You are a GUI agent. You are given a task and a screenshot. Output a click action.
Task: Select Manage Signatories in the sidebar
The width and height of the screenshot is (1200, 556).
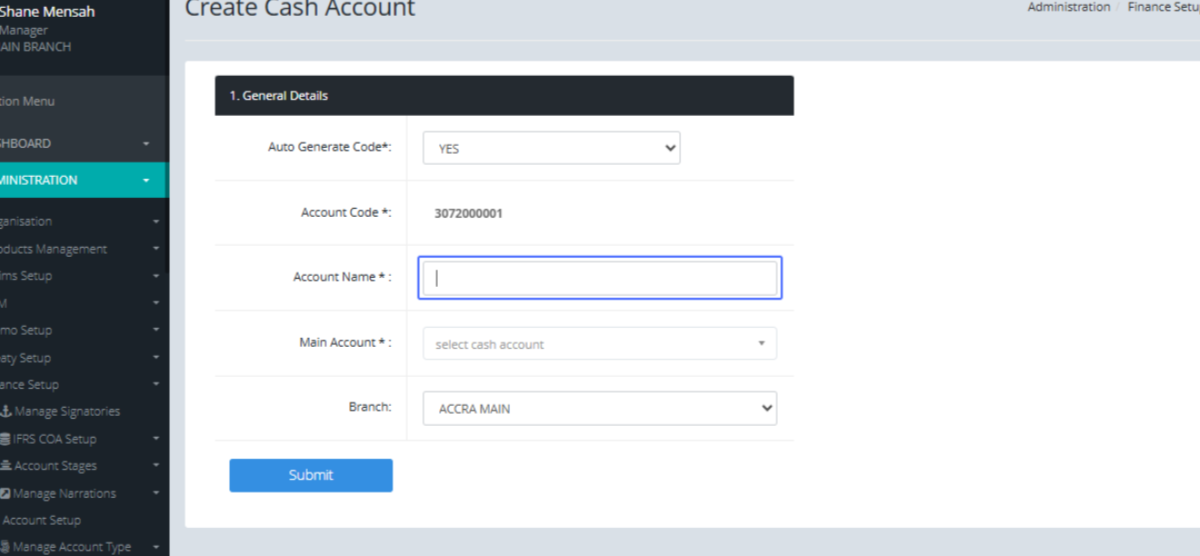click(x=66, y=412)
